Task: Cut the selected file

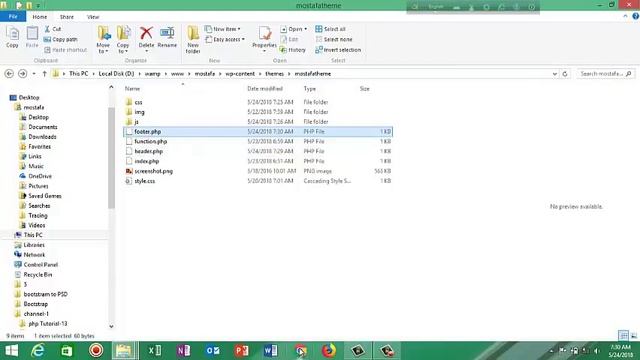Action: click(x=53, y=29)
